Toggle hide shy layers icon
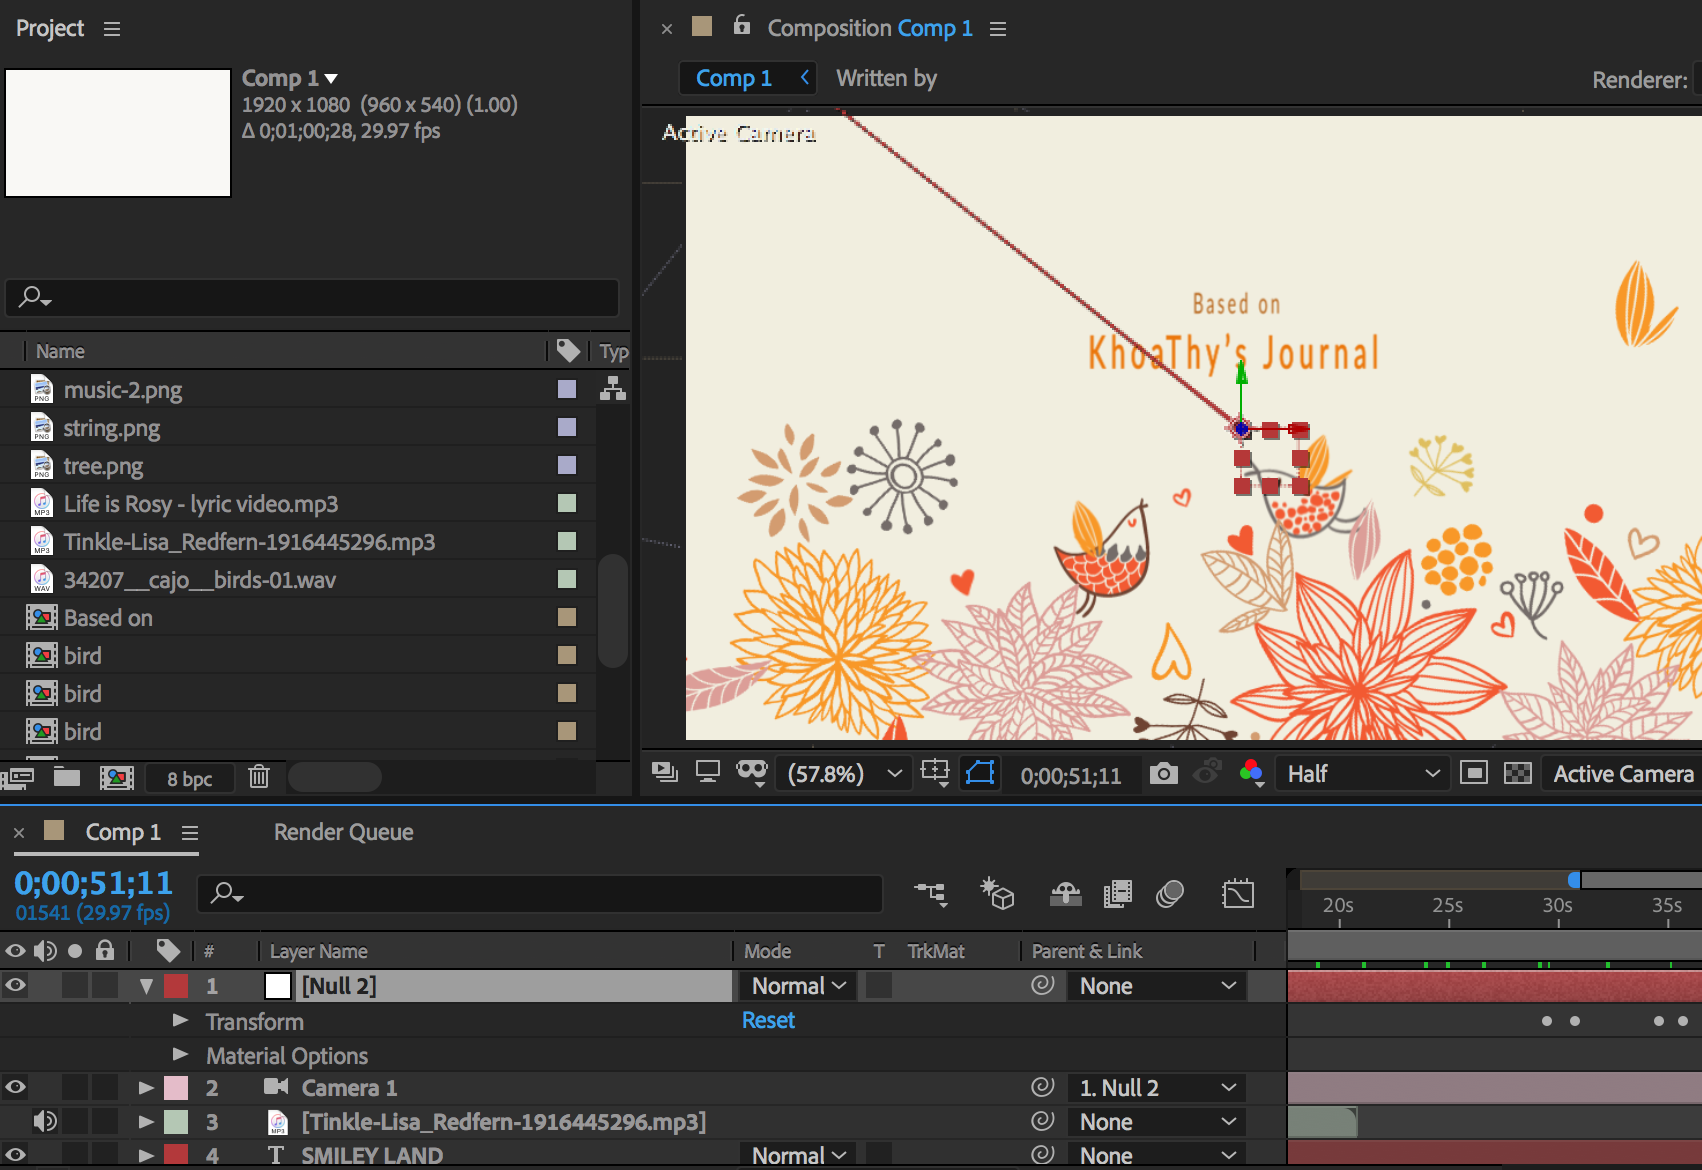This screenshot has width=1702, height=1170. (x=1066, y=894)
